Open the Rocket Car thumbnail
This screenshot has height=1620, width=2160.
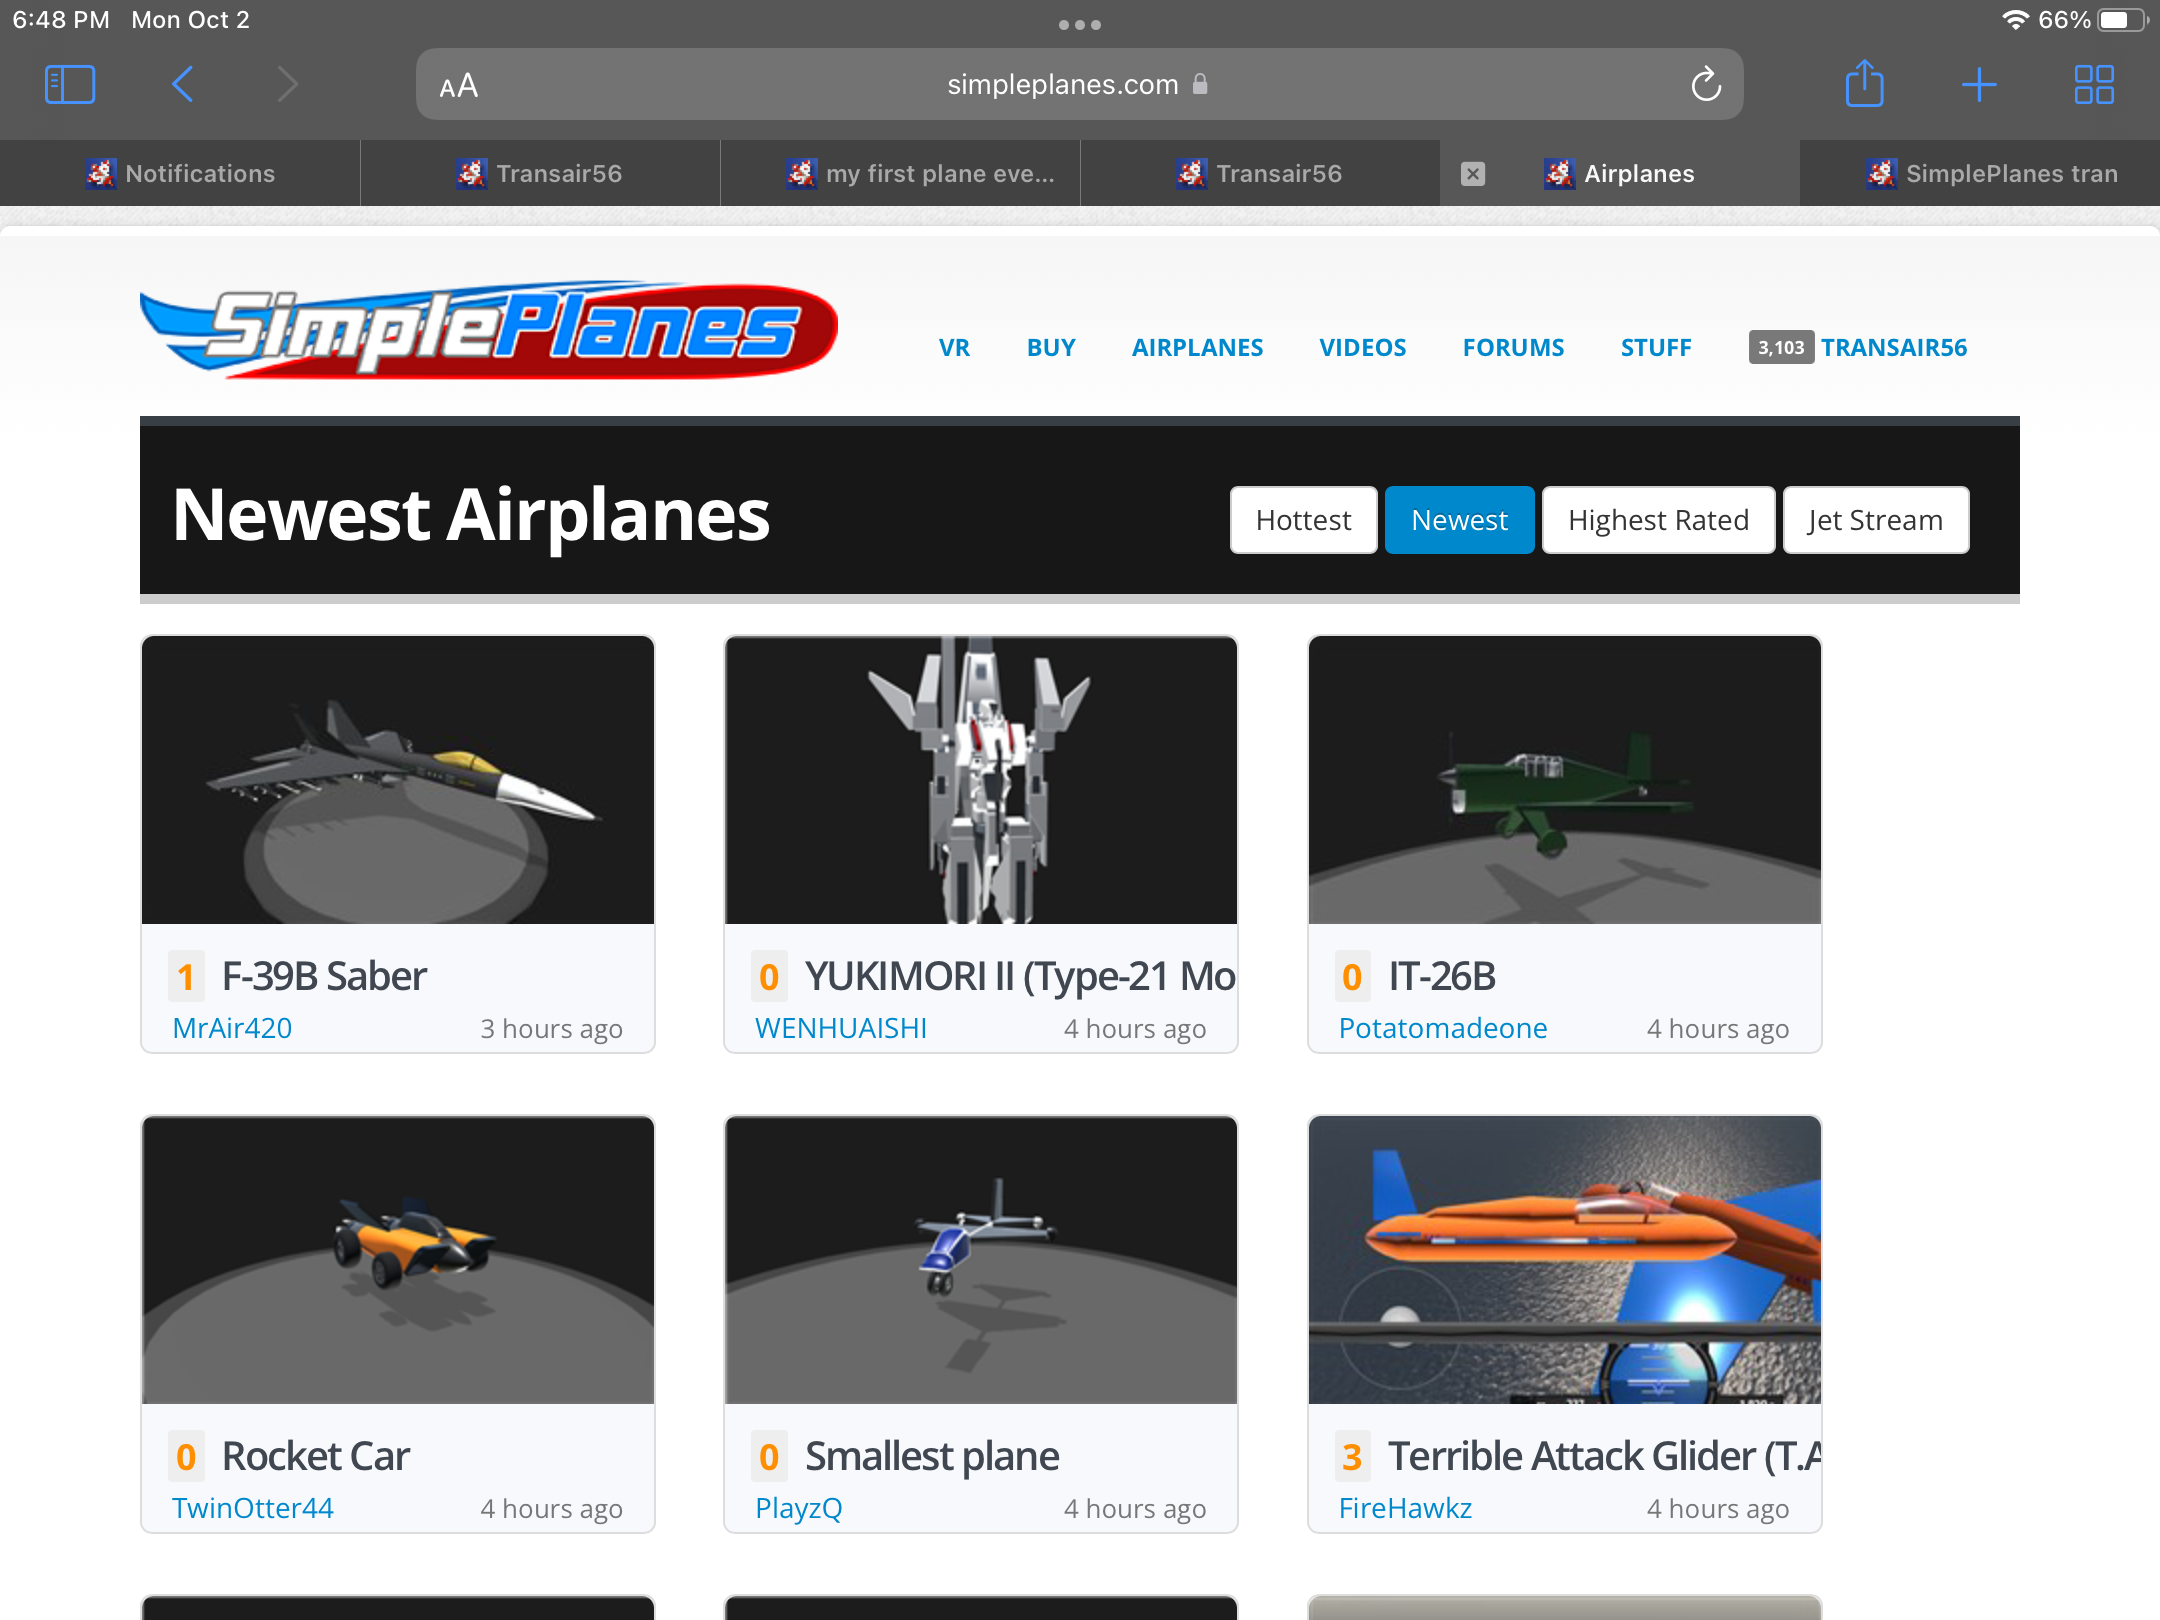[398, 1260]
